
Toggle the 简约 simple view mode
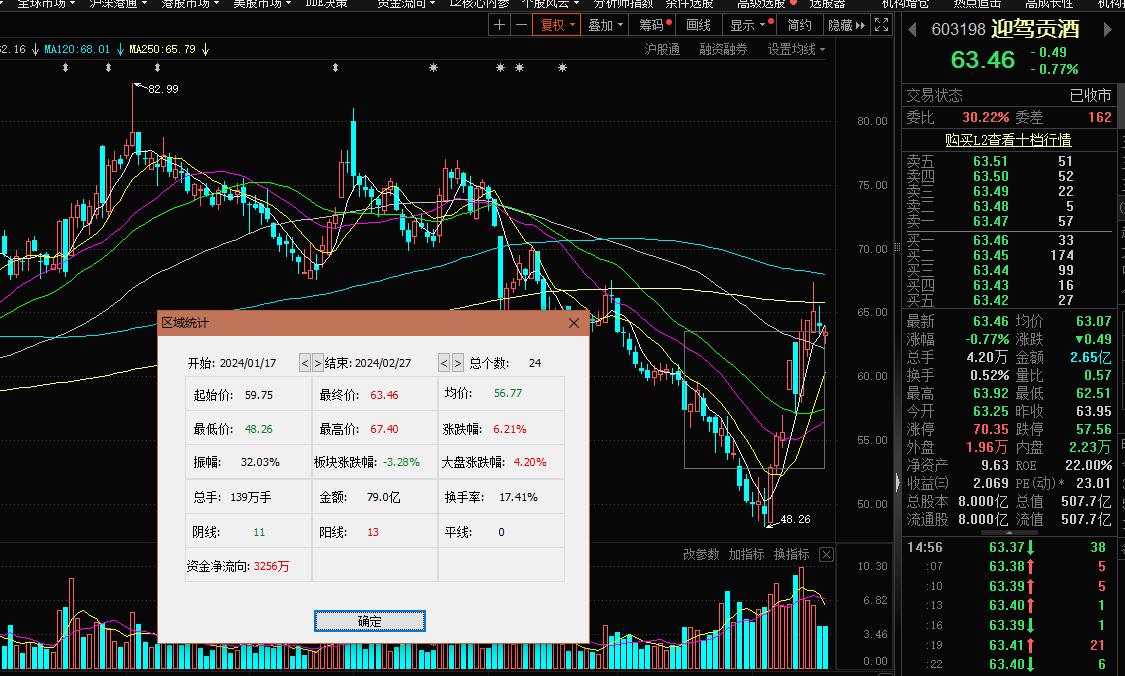tap(799, 25)
